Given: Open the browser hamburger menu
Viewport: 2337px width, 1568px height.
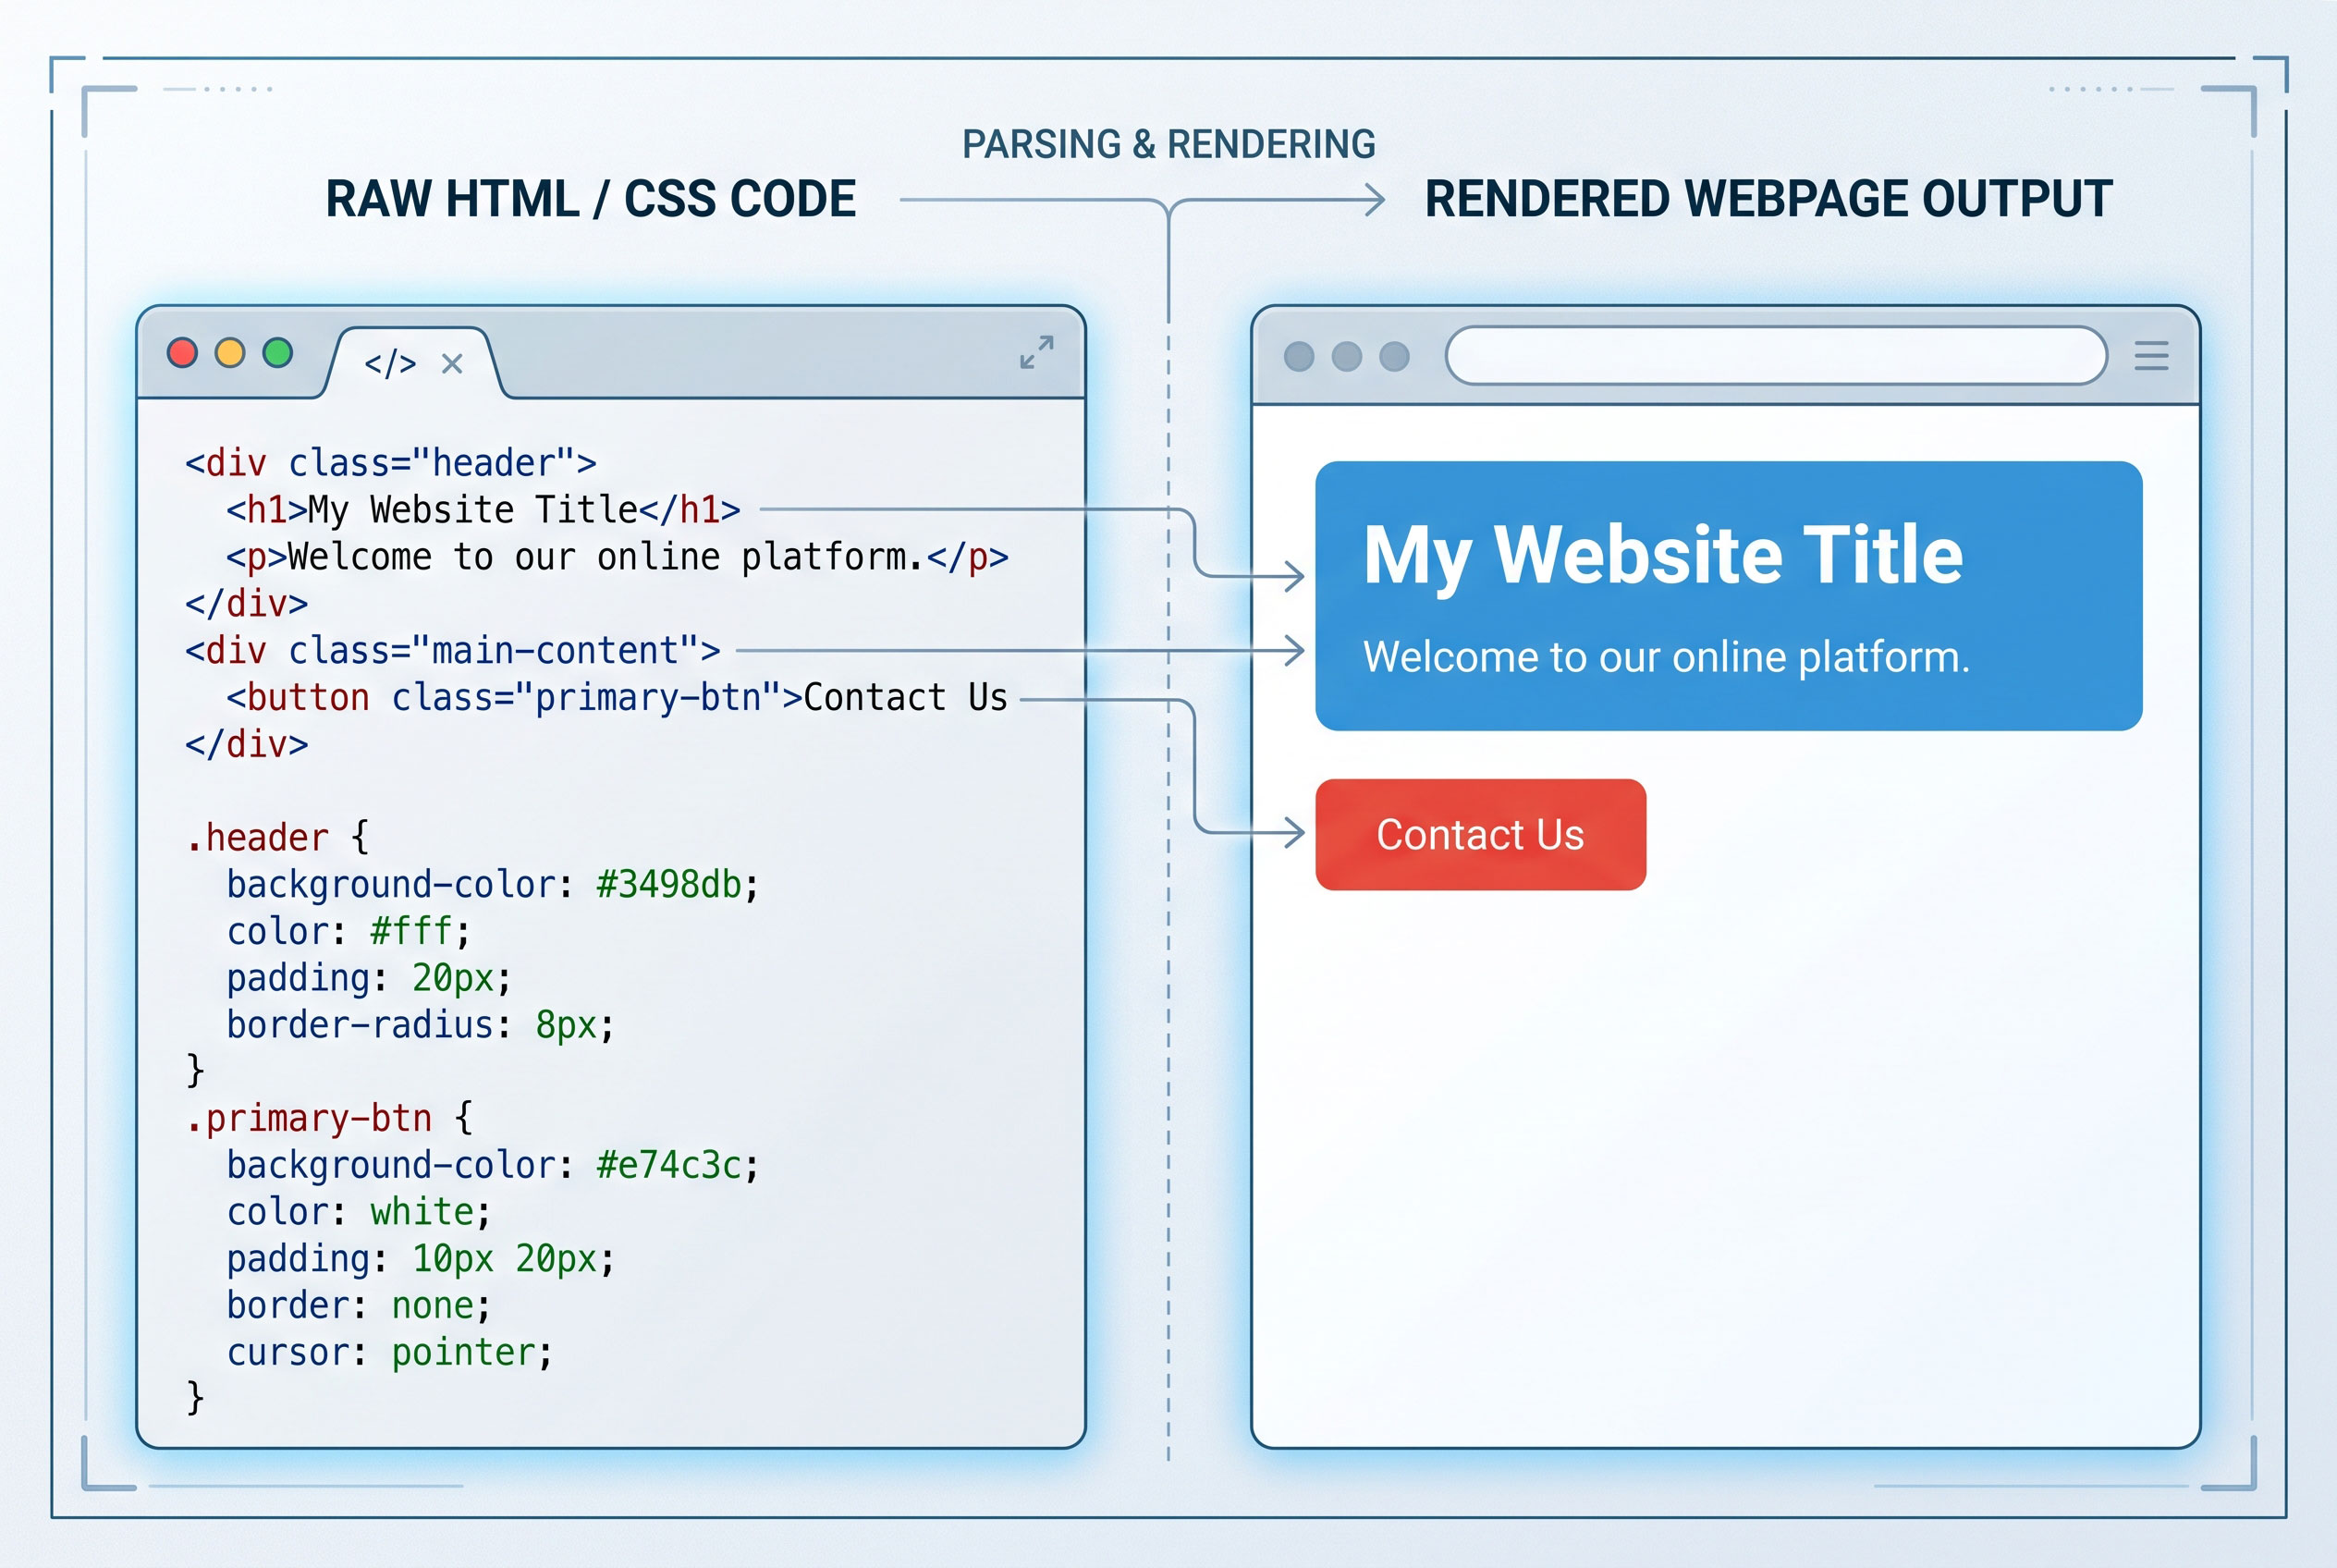Looking at the screenshot, I should pos(2151,356).
